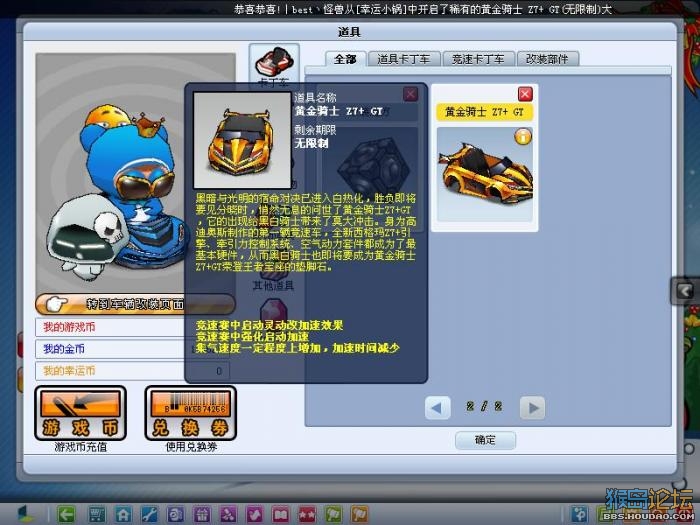Close the item detail tooltip panel
This screenshot has height=525, width=700.
click(410, 94)
